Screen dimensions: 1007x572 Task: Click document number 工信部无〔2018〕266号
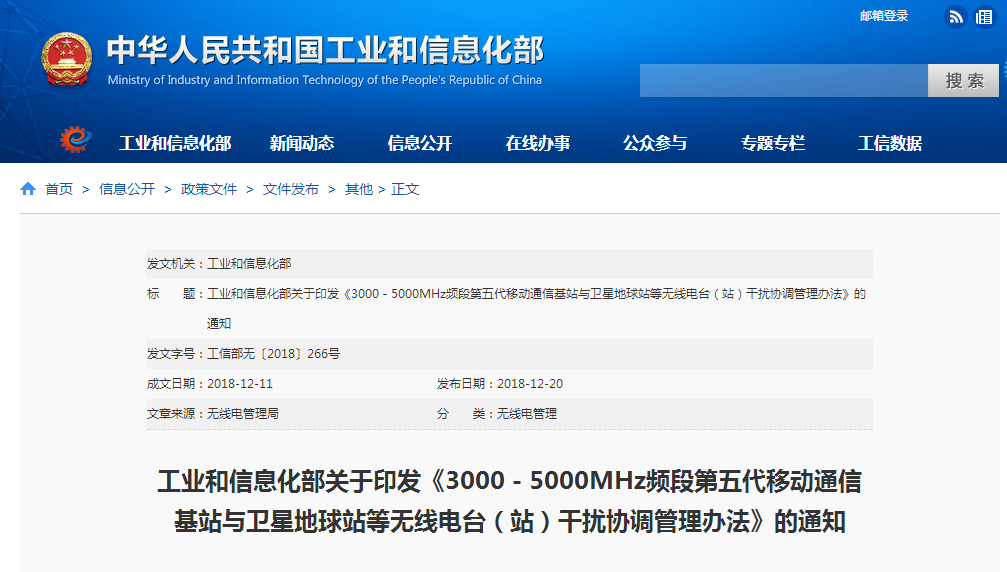click(x=274, y=354)
